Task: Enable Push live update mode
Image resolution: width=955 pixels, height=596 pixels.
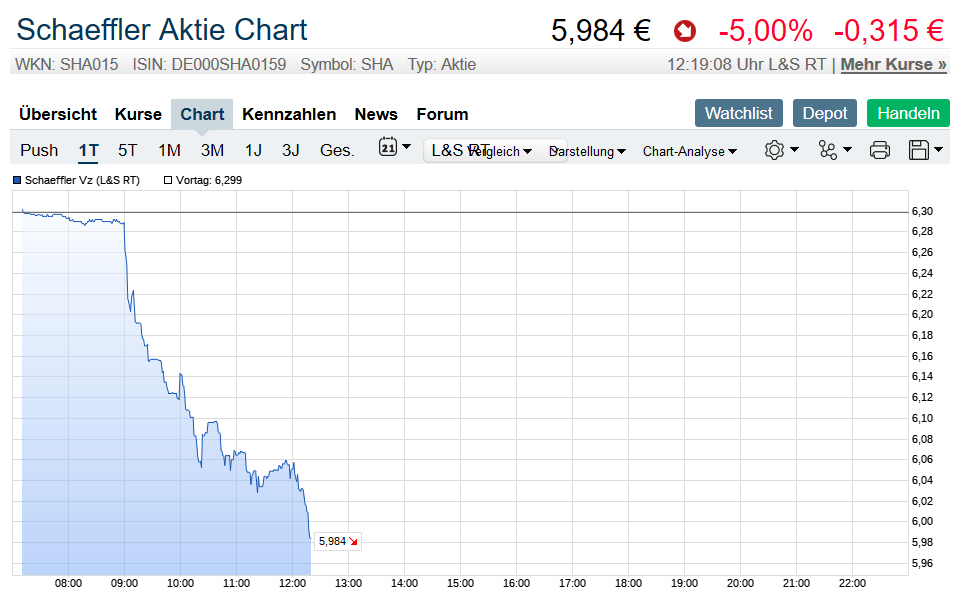Action: point(39,150)
